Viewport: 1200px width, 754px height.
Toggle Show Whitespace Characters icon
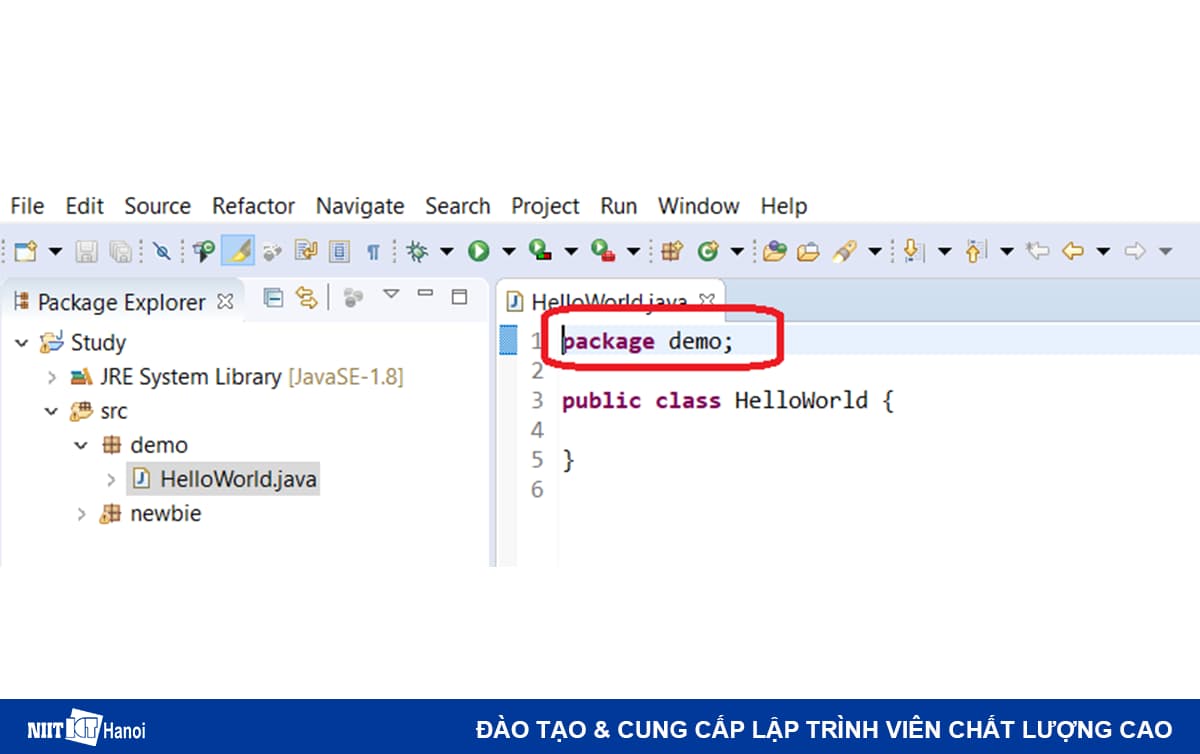(373, 250)
